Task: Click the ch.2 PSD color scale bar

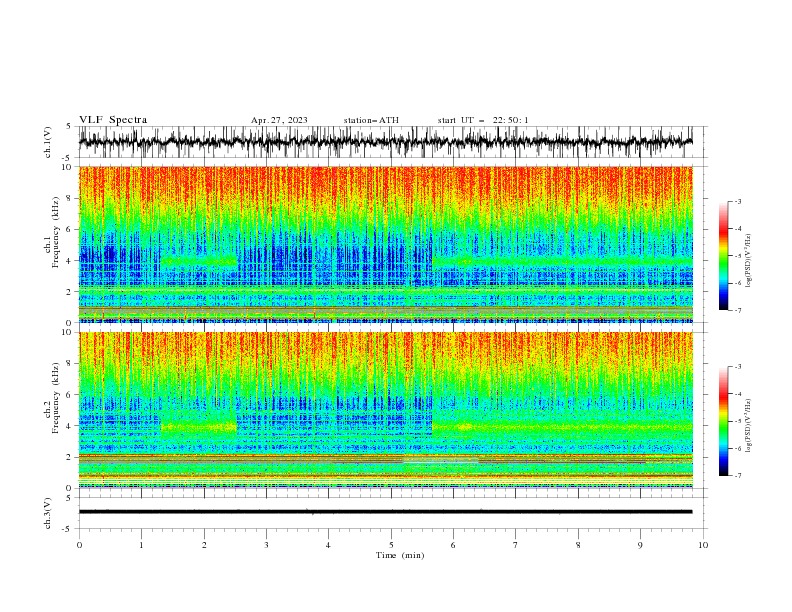Action: tap(724, 421)
